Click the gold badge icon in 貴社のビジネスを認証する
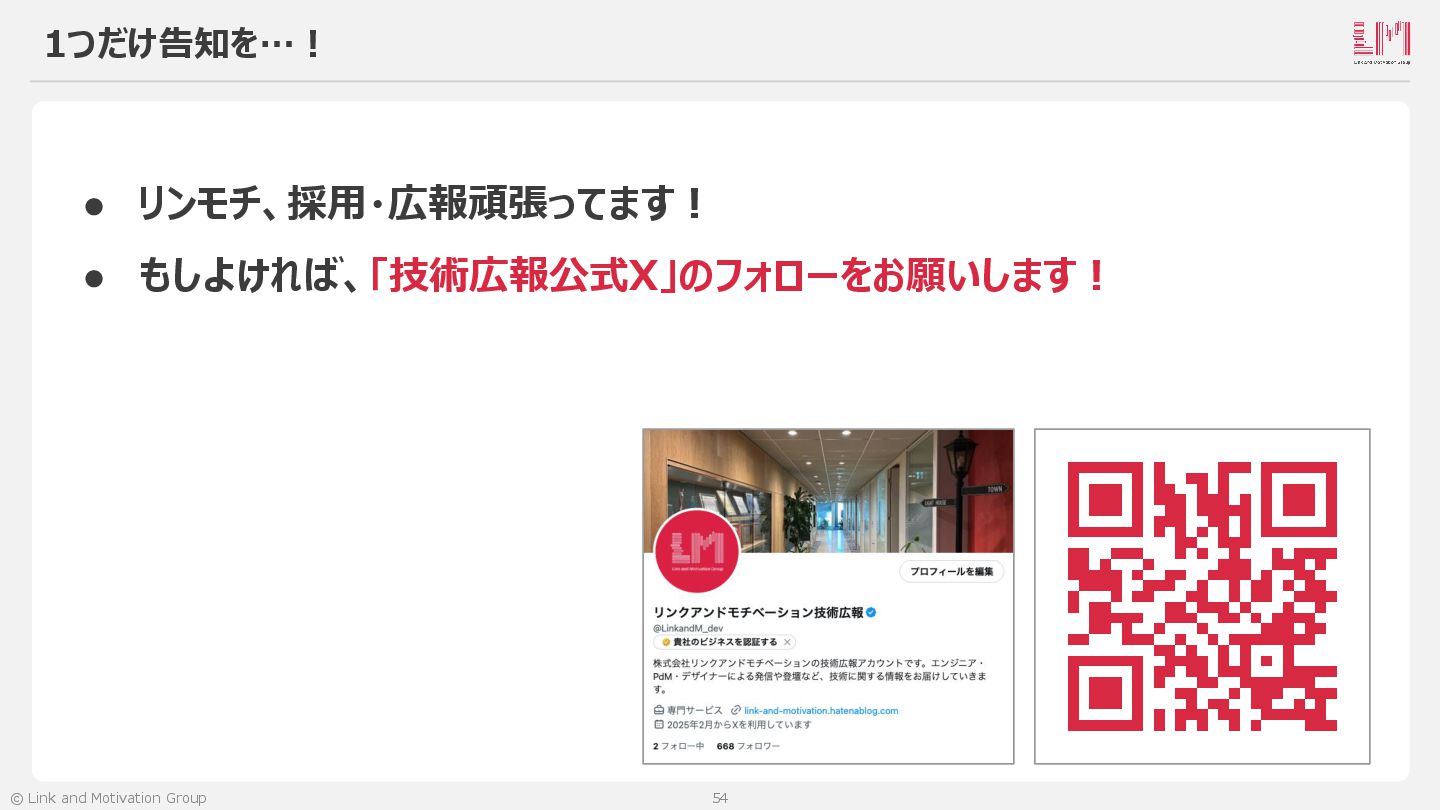The height and width of the screenshot is (810, 1440). (665, 642)
